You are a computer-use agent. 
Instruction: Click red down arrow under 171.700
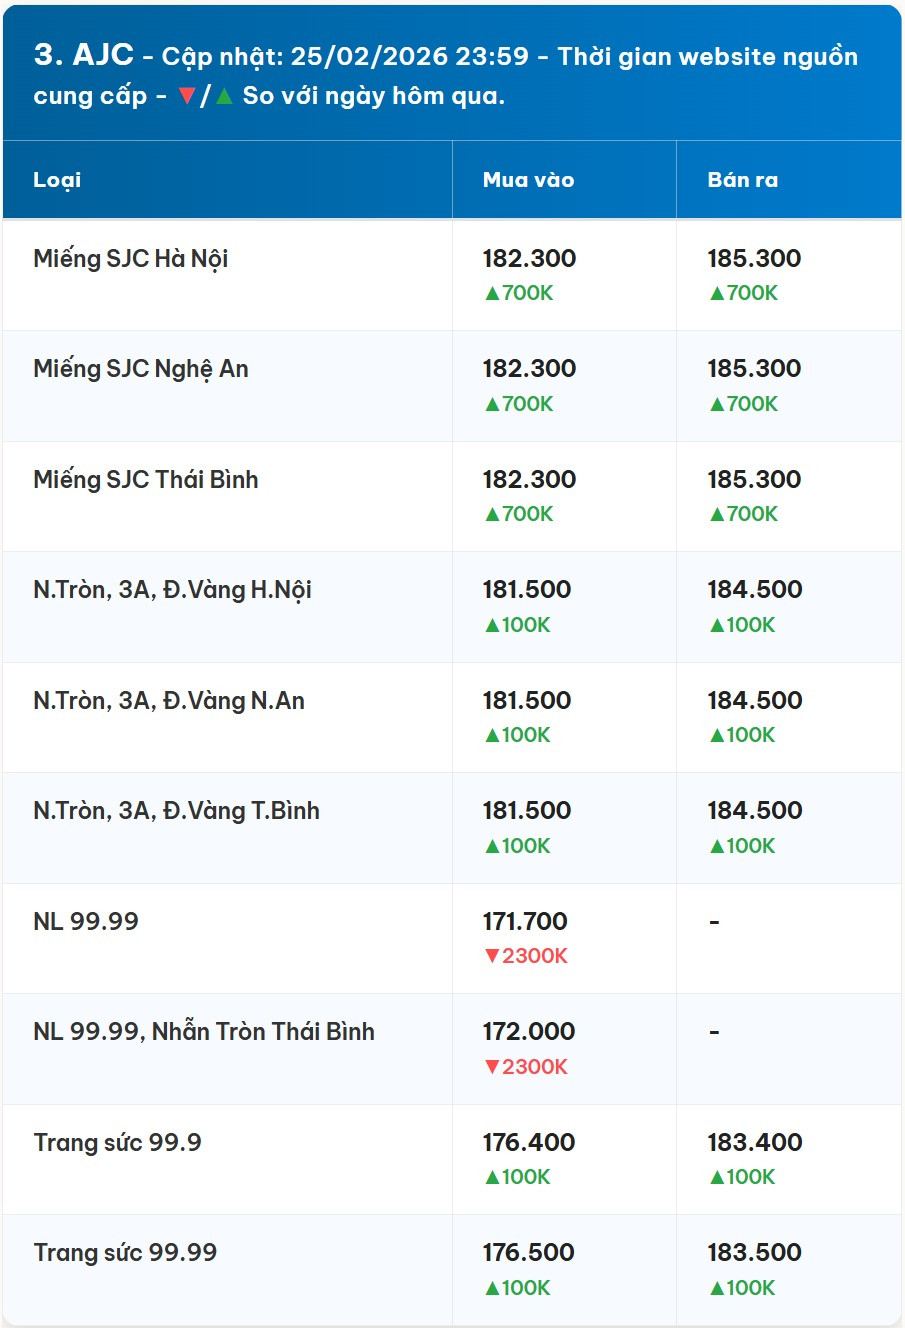pos(492,957)
